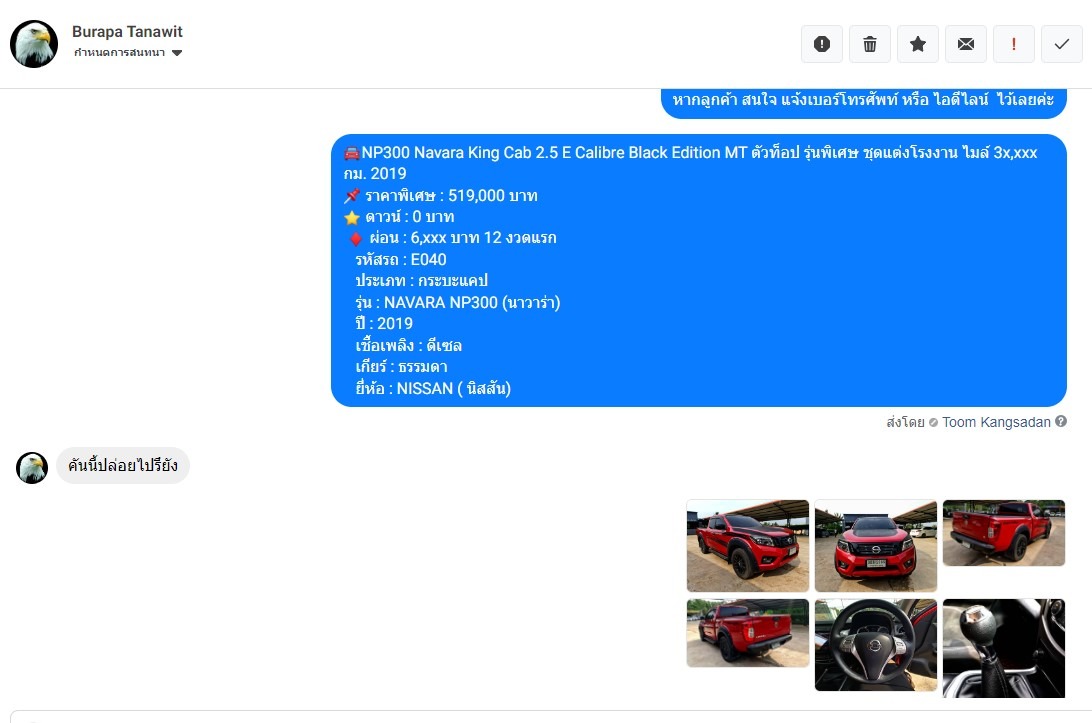Click small eagle avatar beside customer message

(x=32, y=467)
